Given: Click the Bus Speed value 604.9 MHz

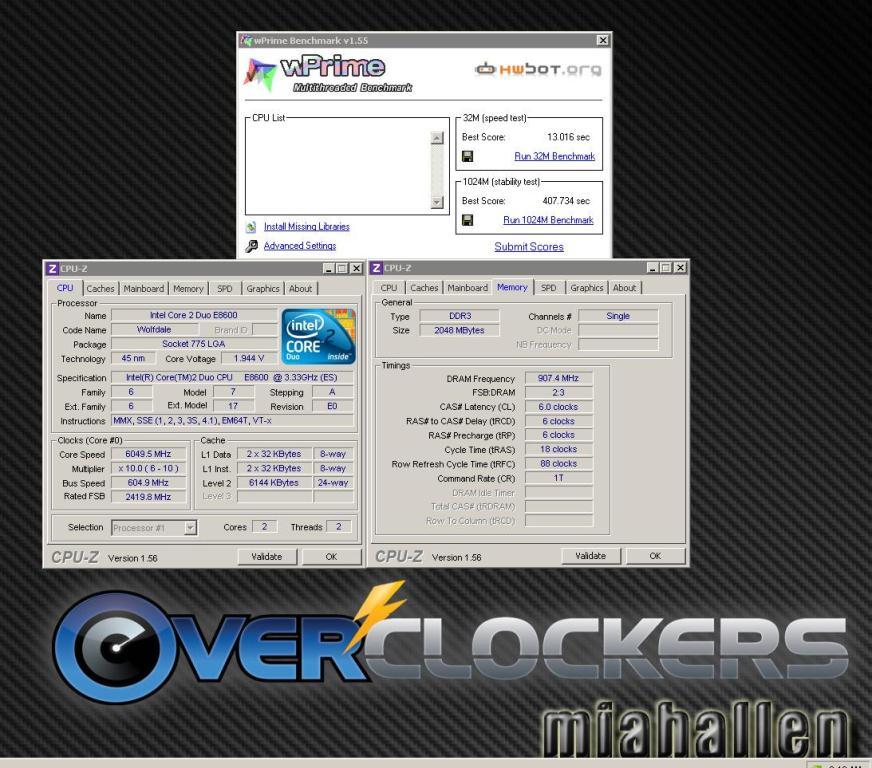Looking at the screenshot, I should pyautogui.click(x=148, y=483).
